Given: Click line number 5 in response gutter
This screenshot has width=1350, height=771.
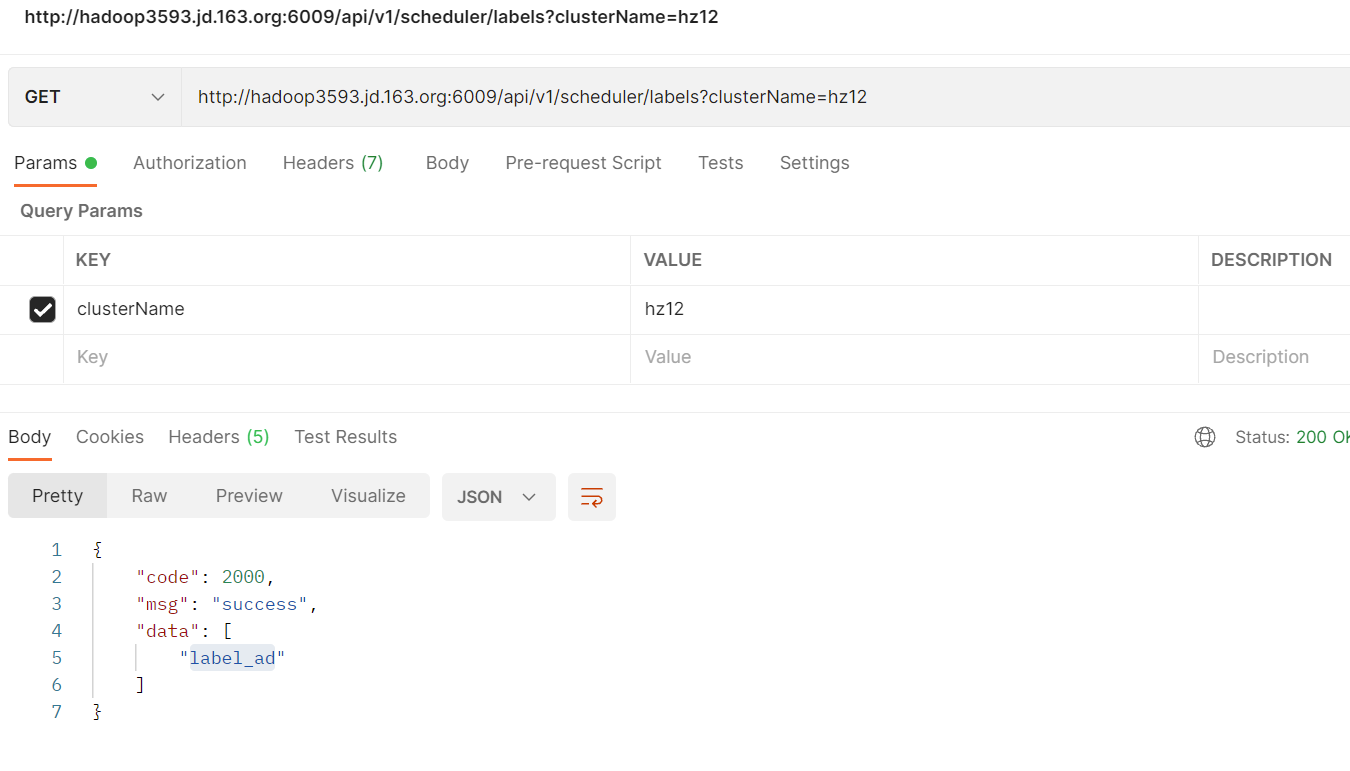Looking at the screenshot, I should coord(57,658).
